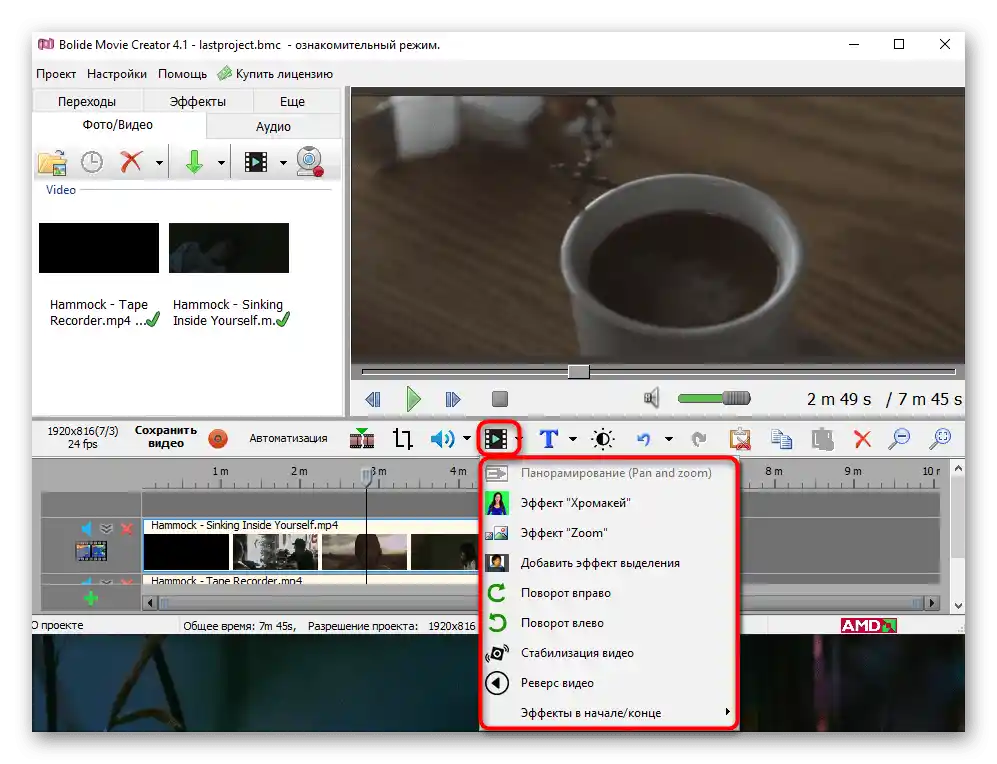Open the Настройки menu

pyautogui.click(x=117, y=74)
